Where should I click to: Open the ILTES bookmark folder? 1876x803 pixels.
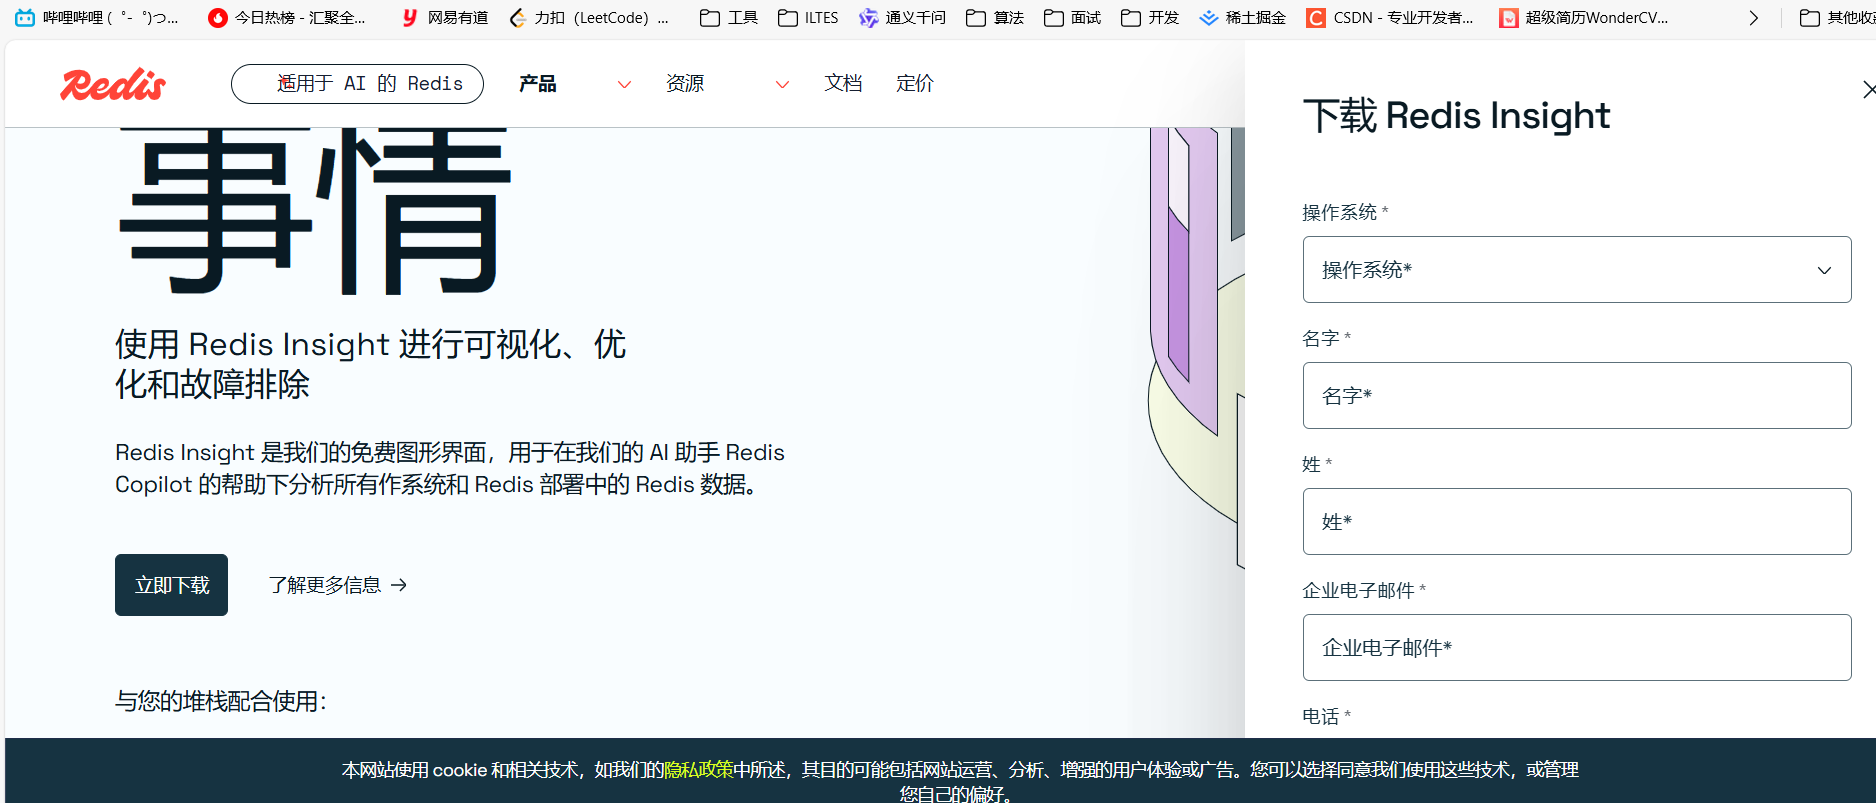808,18
